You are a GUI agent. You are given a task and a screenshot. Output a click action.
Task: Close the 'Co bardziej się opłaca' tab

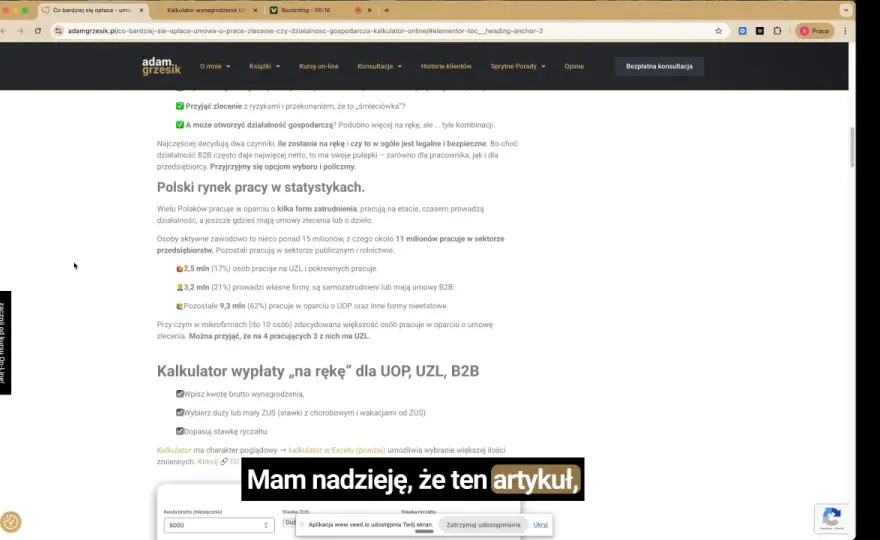tap(141, 10)
